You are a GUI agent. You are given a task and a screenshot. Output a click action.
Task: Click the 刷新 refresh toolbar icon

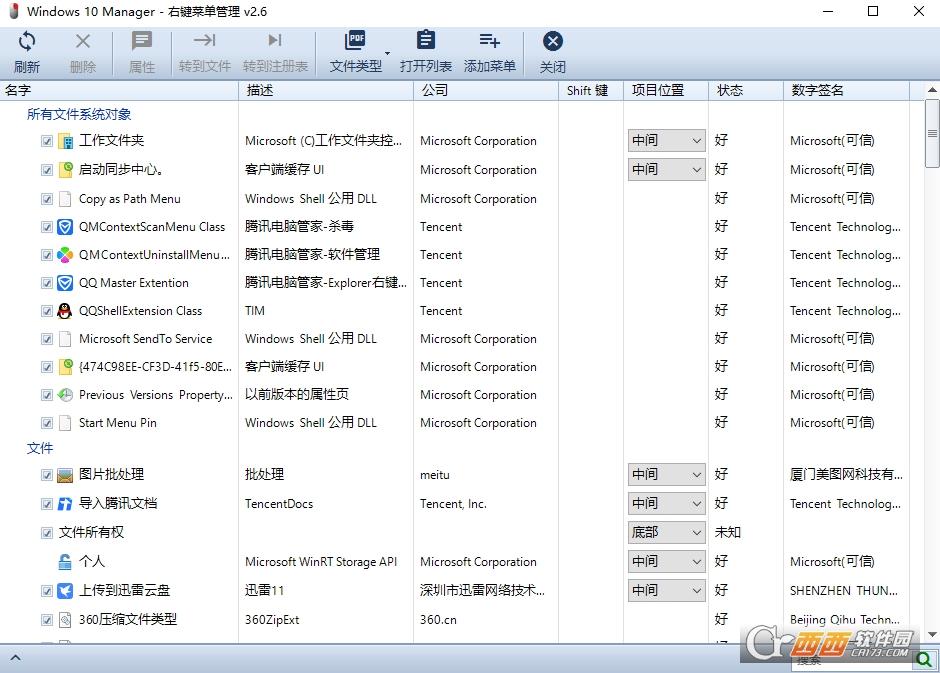(x=26, y=41)
